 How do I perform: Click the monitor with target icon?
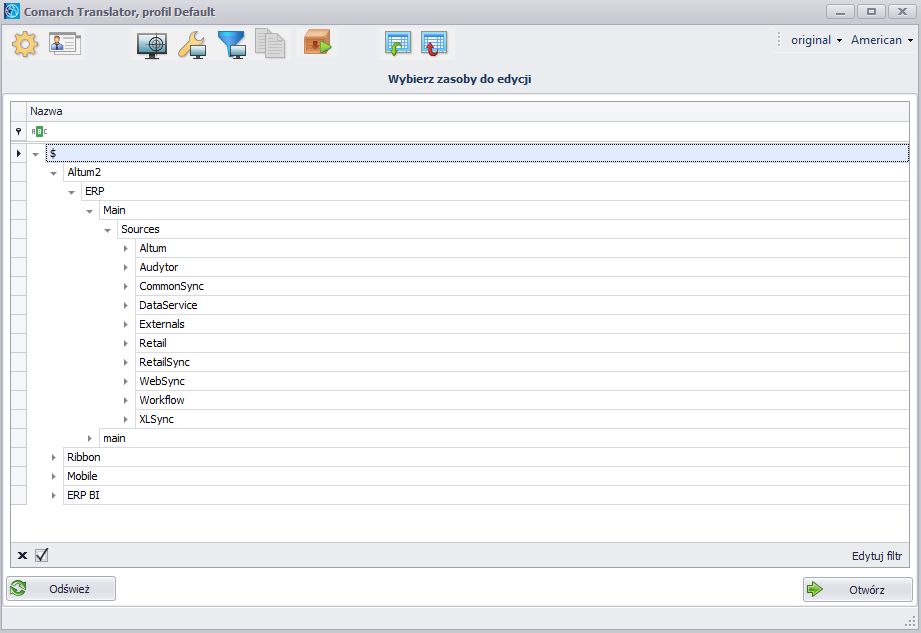[152, 45]
